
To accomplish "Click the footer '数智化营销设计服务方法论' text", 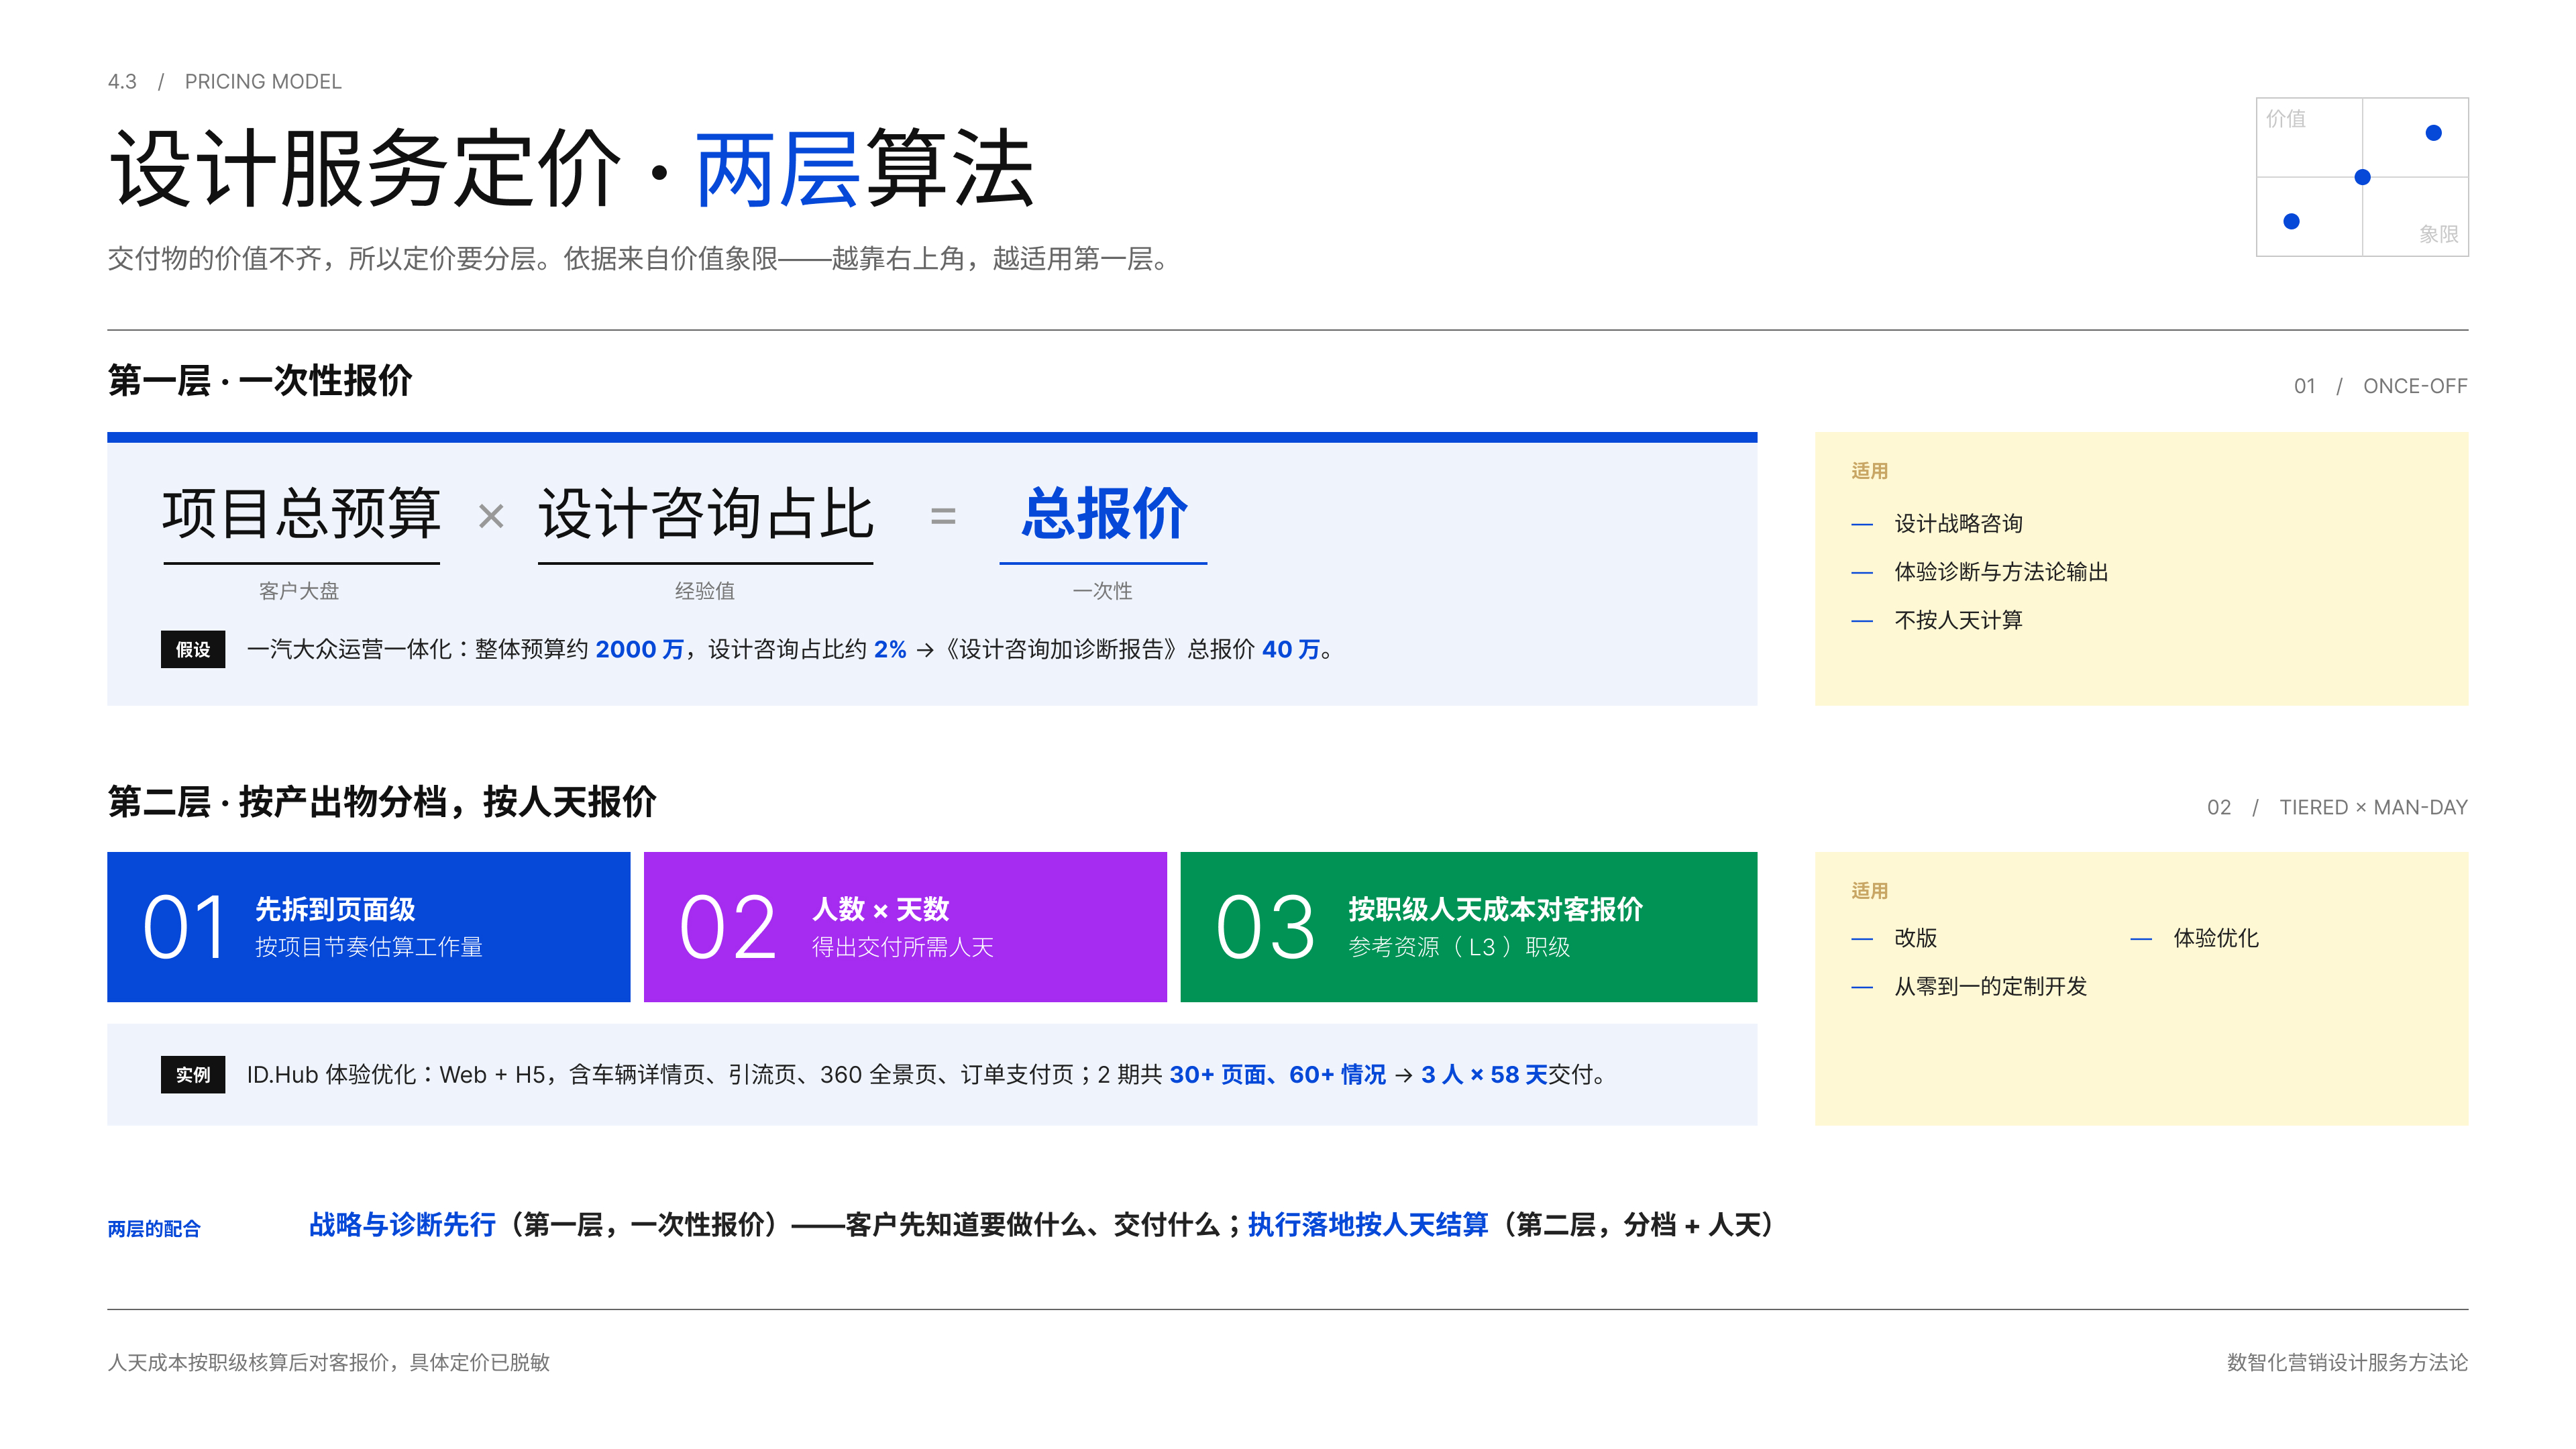I will 2347,1363.
